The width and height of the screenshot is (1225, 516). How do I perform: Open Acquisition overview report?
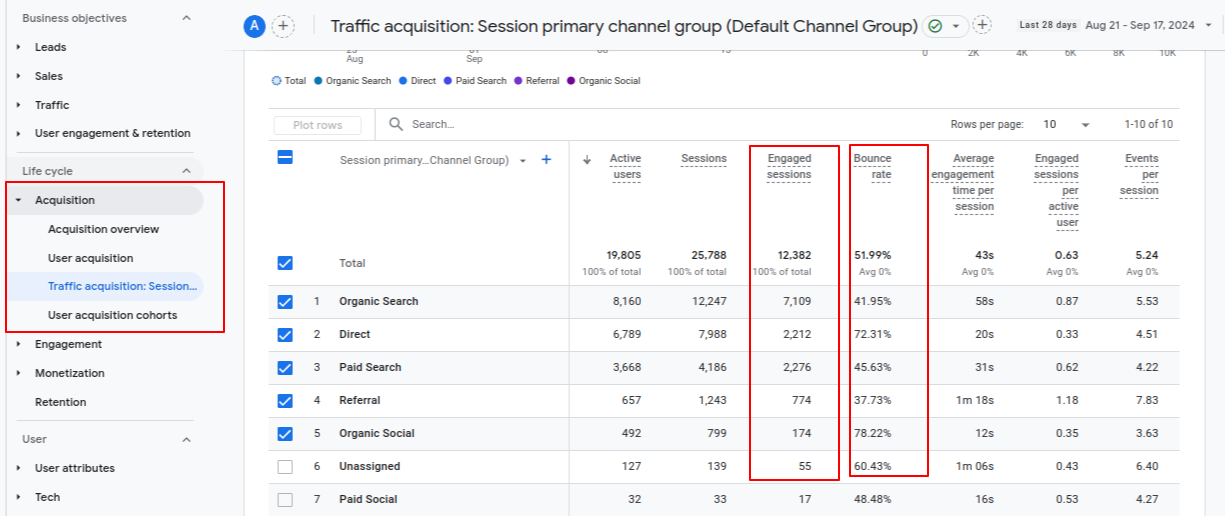[x=103, y=229]
